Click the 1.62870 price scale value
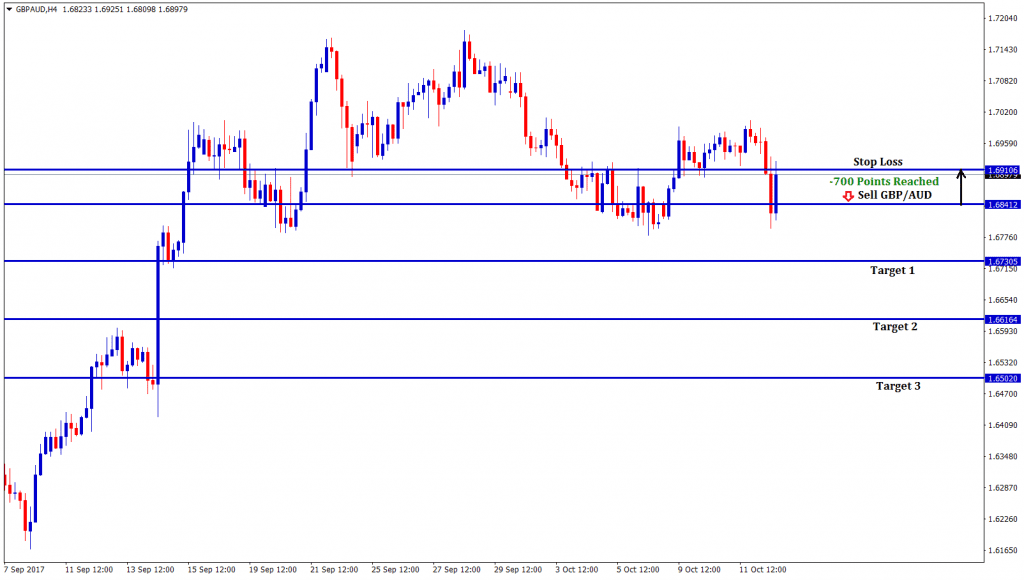Image resolution: width=1024 pixels, height=580 pixels. [x=1003, y=488]
